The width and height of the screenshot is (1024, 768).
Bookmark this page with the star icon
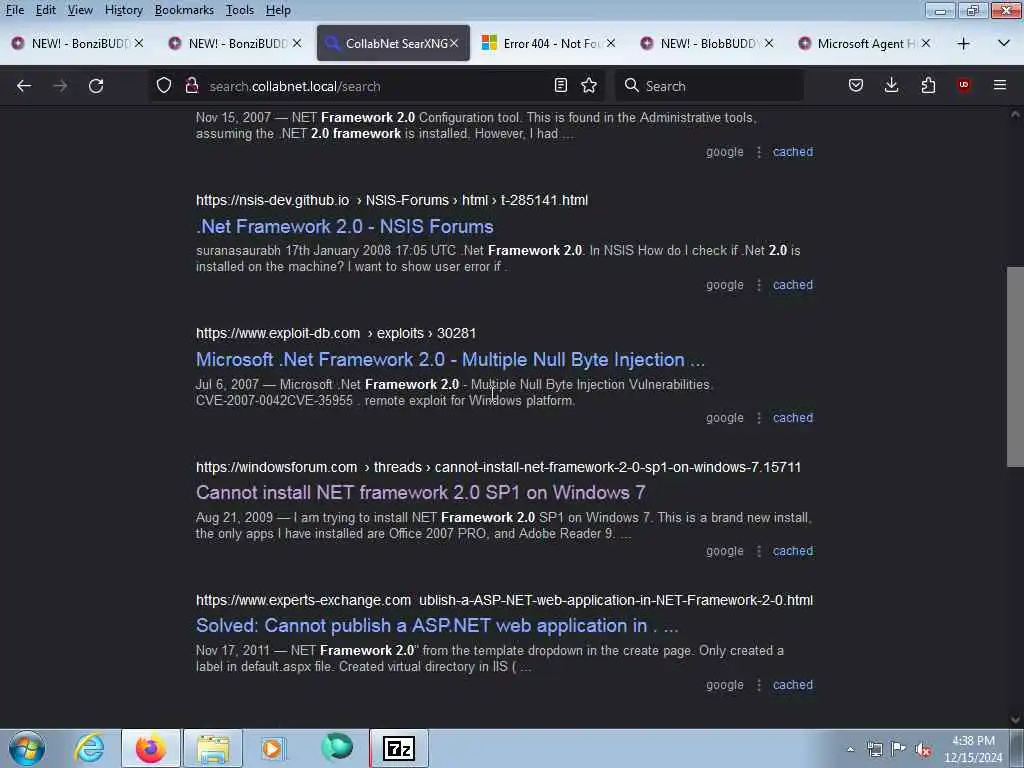(x=589, y=86)
